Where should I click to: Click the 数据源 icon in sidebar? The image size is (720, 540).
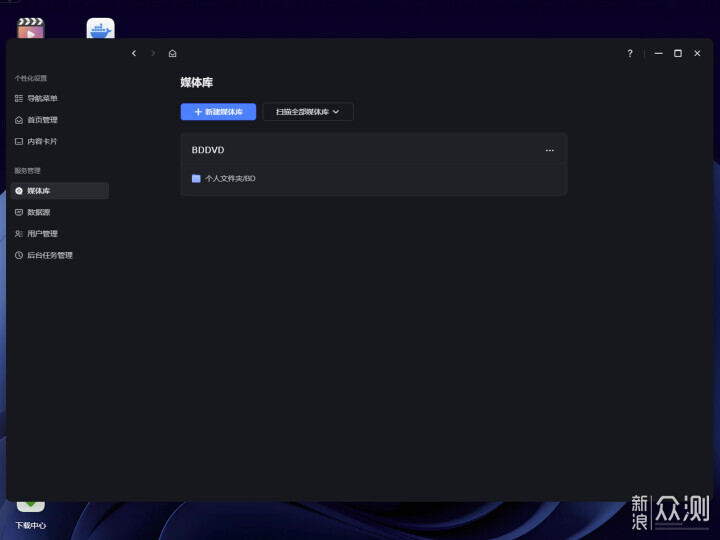pyautogui.click(x=19, y=212)
